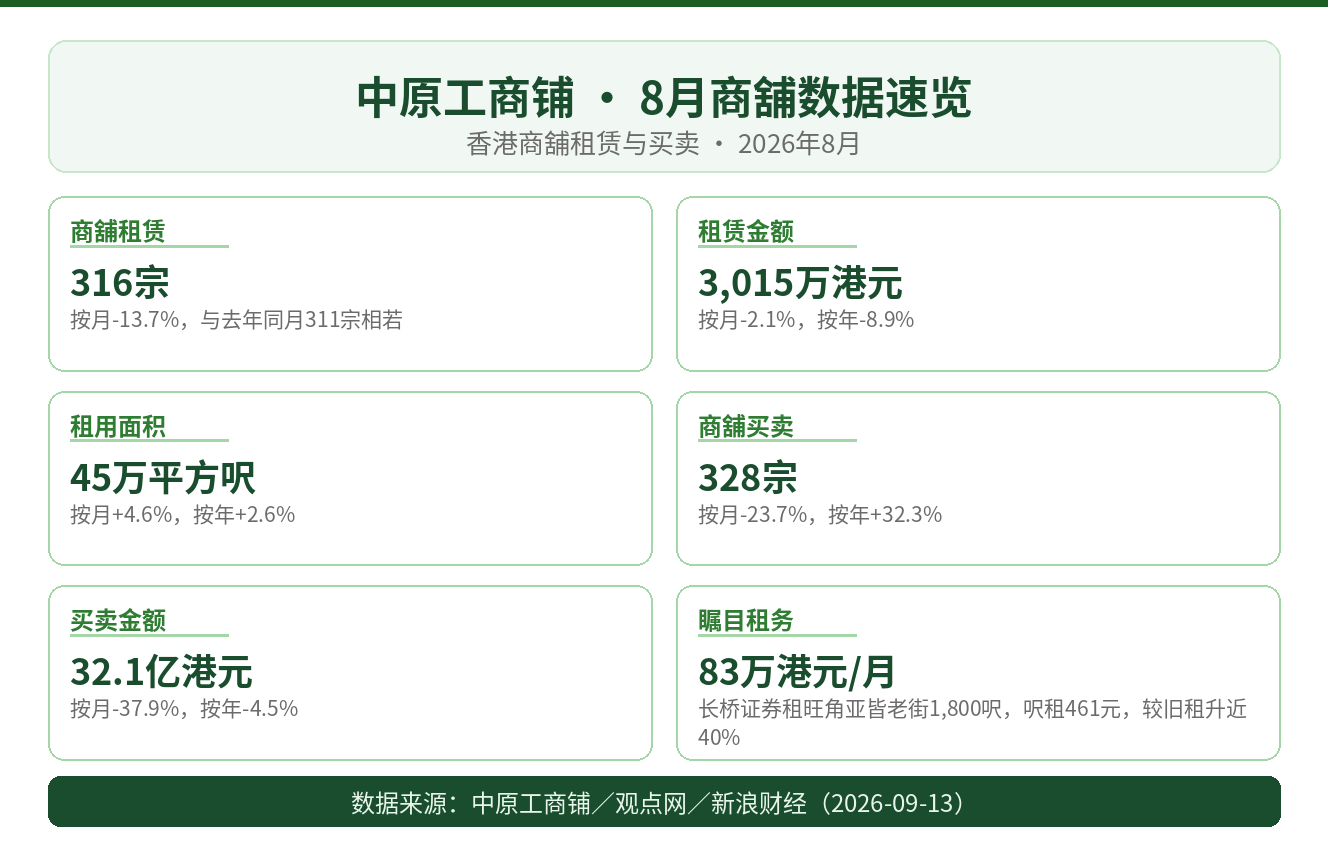Image resolution: width=1328 pixels, height=852 pixels.
Task: Click the 长桥证券租旺角亚皆老街 description text
Action: pos(973,723)
